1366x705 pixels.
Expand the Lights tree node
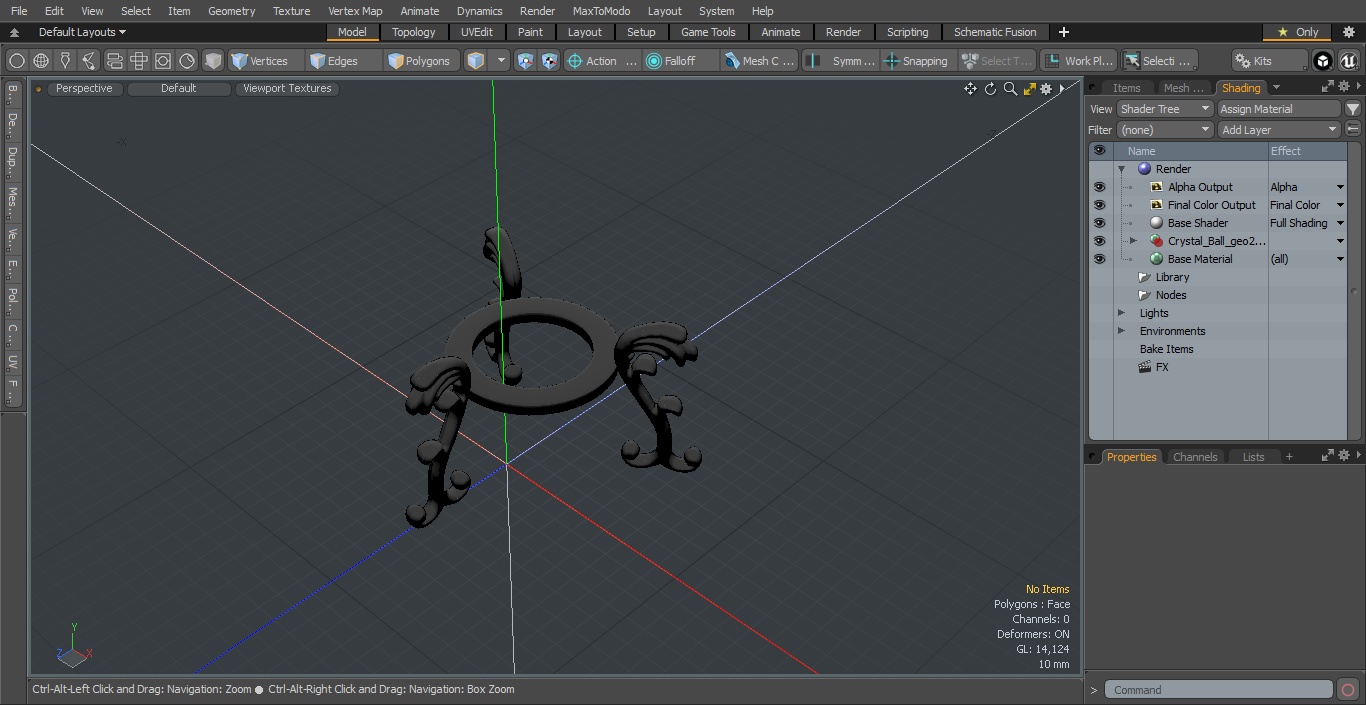click(x=1121, y=313)
